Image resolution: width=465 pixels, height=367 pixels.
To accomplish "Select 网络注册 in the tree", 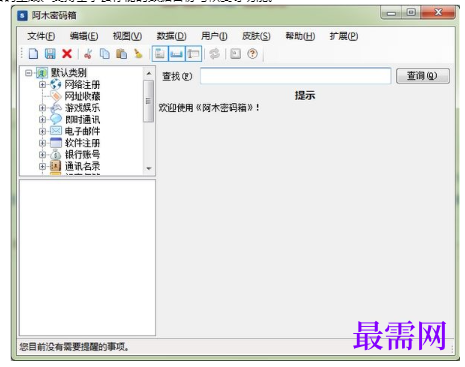I will coord(82,85).
